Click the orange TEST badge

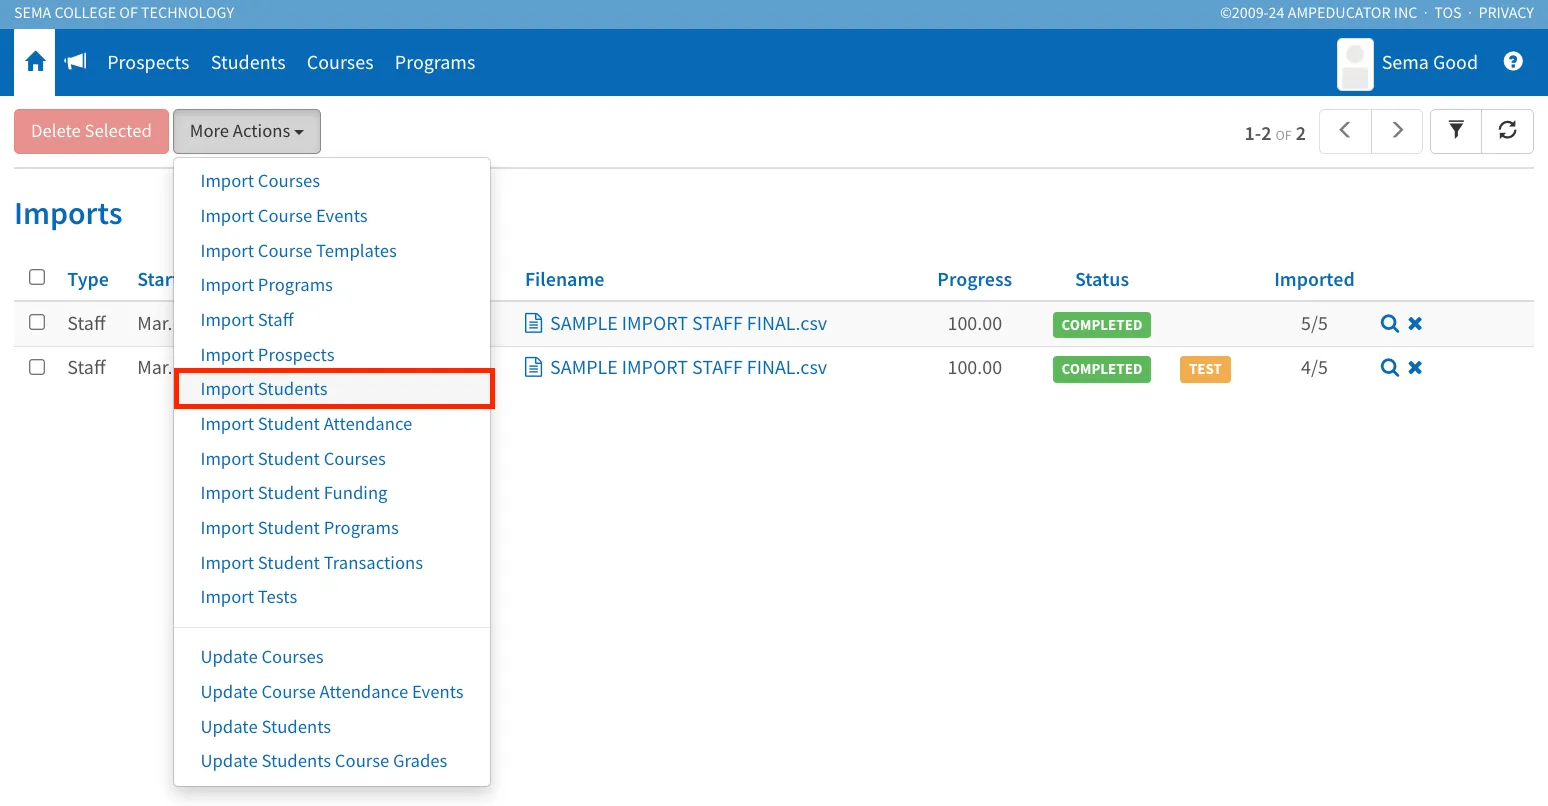(x=1205, y=369)
